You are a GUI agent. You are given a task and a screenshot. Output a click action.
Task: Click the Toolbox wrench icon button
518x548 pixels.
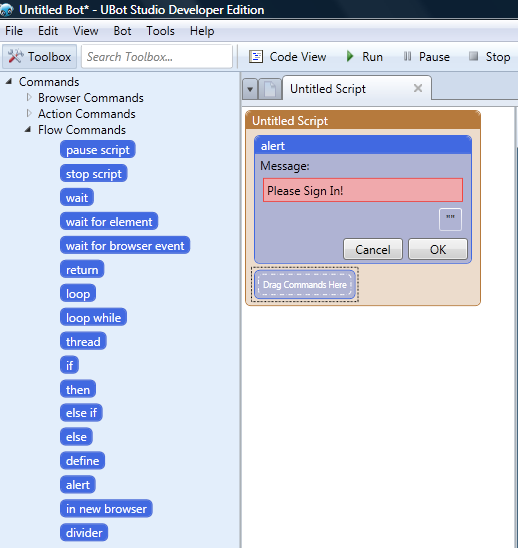click(39, 57)
